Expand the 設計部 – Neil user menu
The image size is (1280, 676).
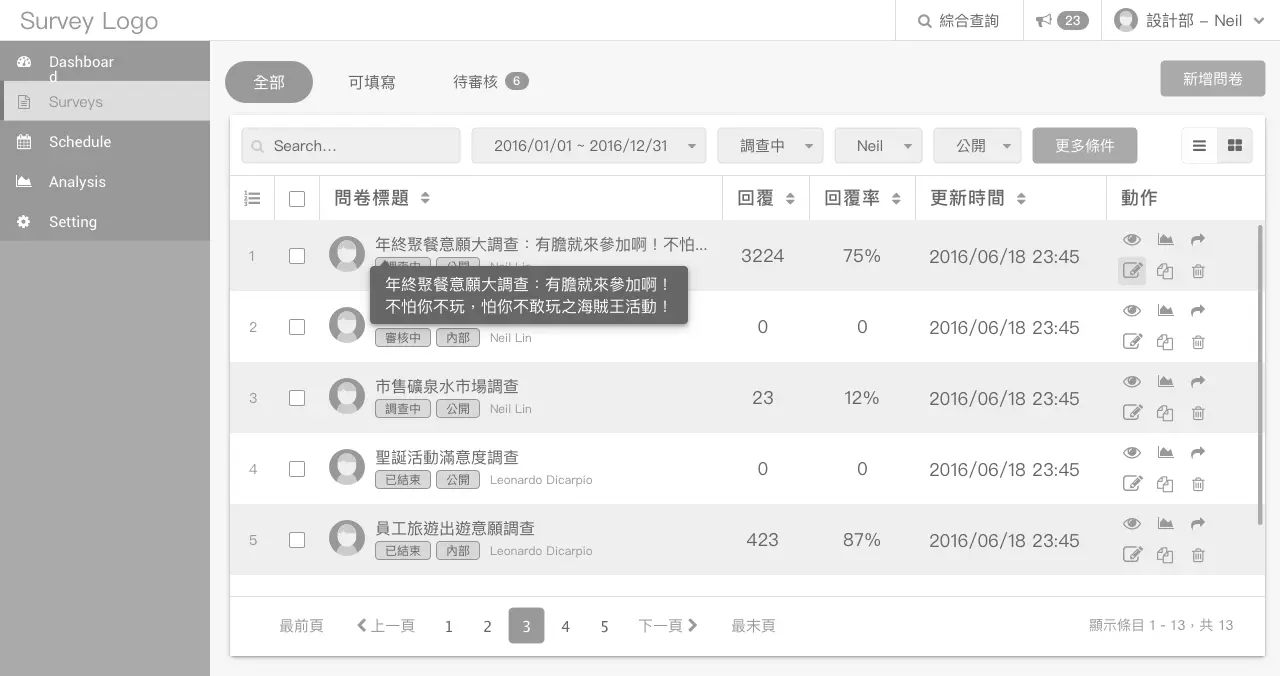pyautogui.click(x=1190, y=20)
